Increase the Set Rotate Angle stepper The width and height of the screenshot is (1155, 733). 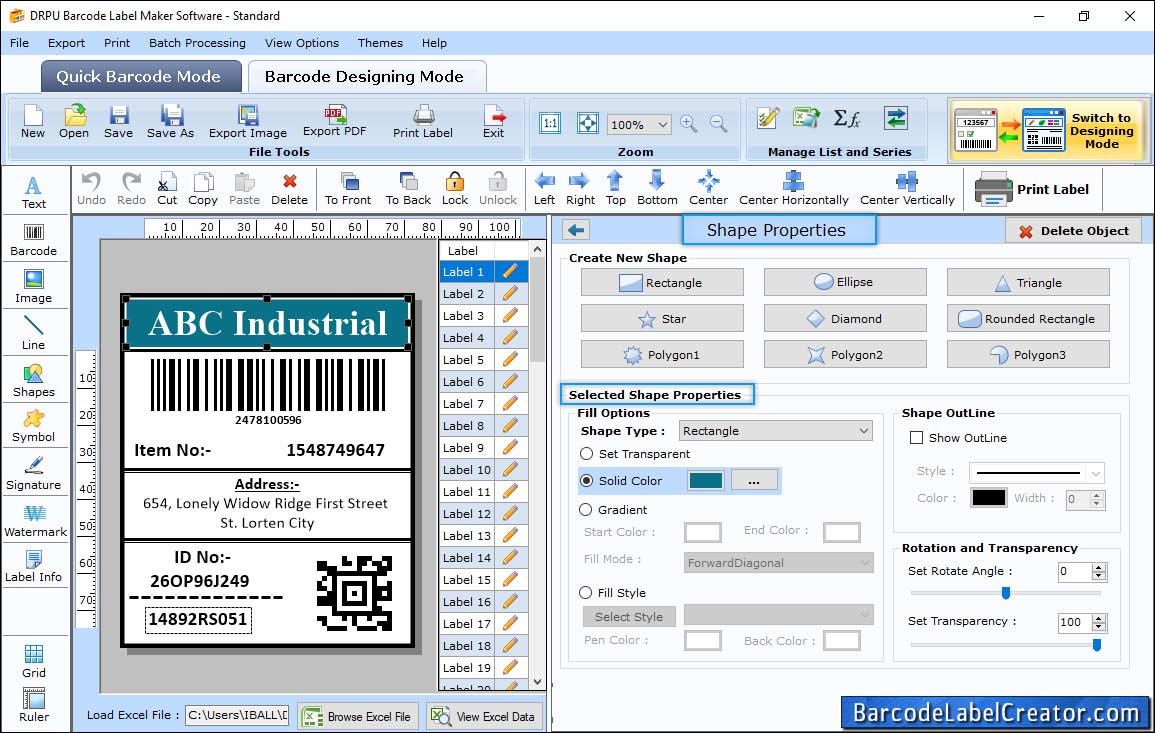point(1098,567)
